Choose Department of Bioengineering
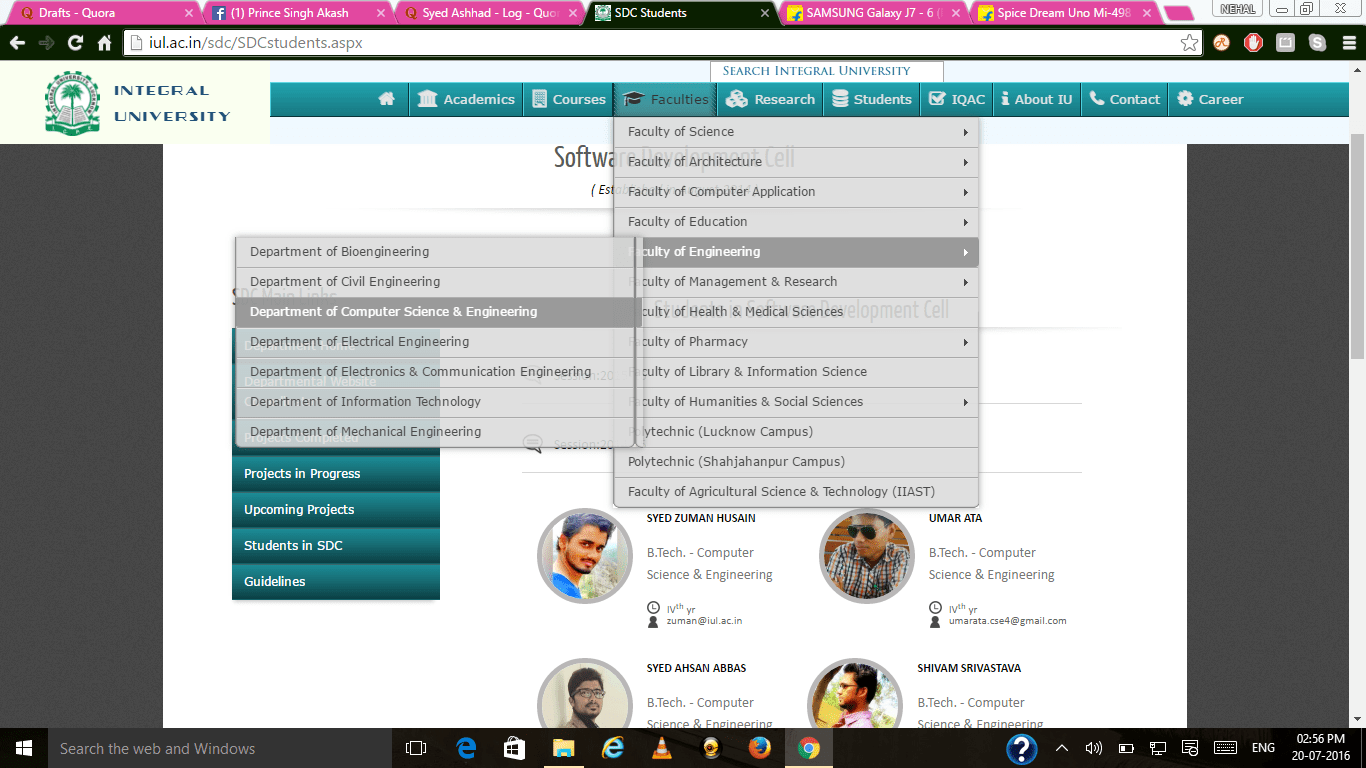The image size is (1366, 768). click(x=438, y=252)
